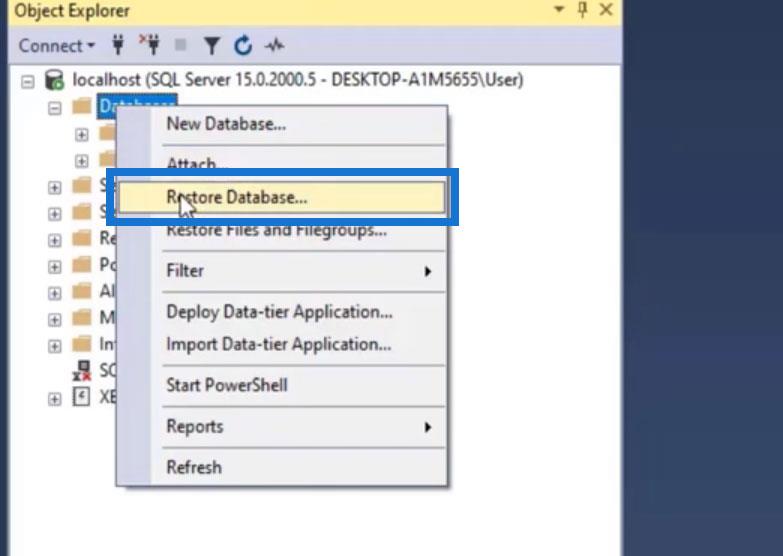The height and width of the screenshot is (556, 783).
Task: Click the 'Re' row folder icon
Action: coord(81,238)
